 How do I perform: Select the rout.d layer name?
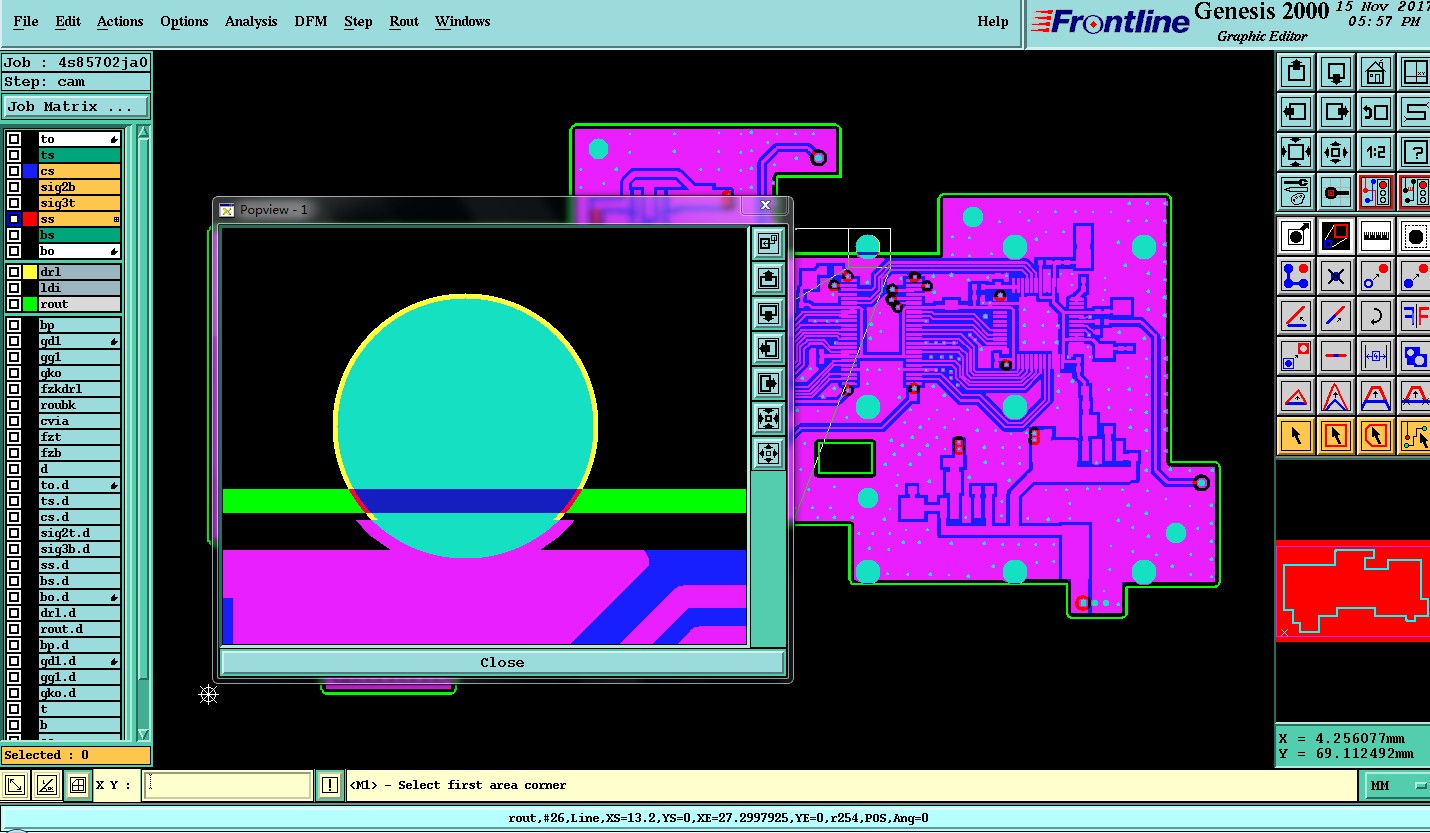(80, 629)
